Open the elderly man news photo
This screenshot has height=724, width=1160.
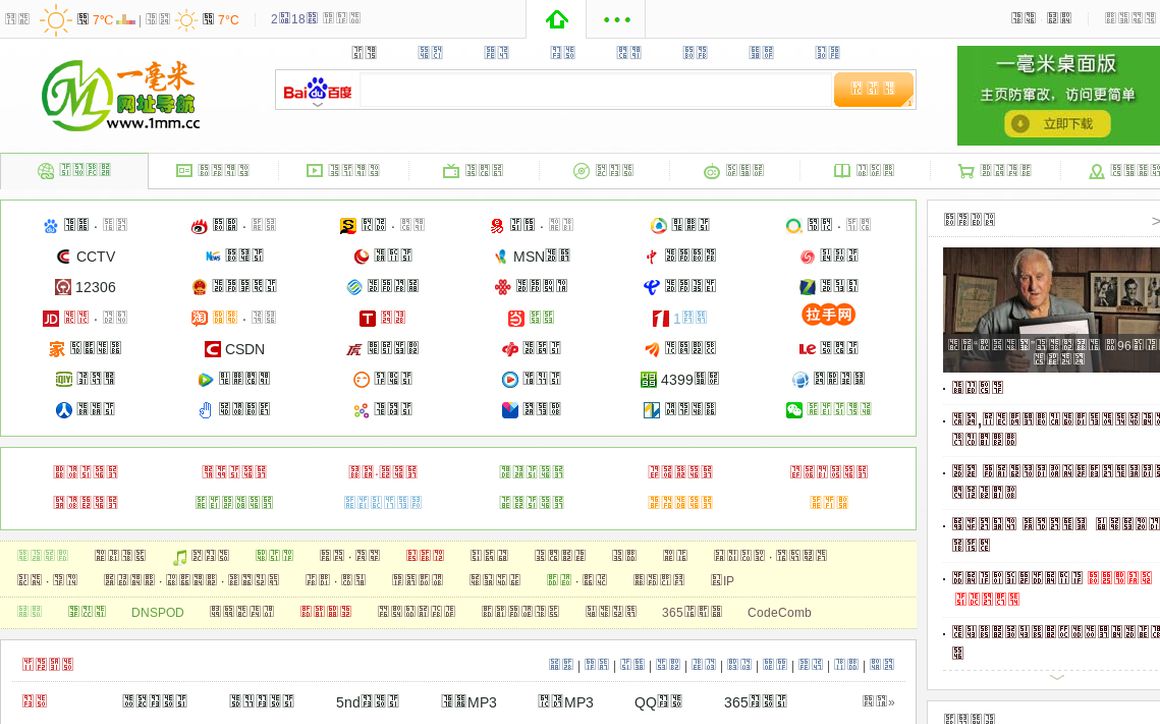(1051, 310)
